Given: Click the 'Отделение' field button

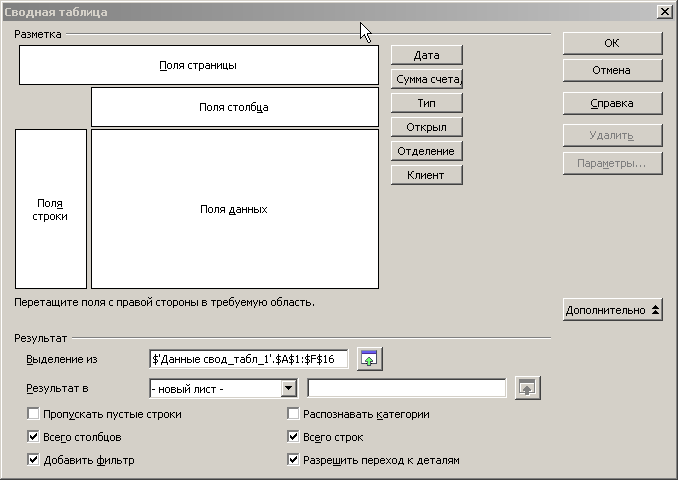Looking at the screenshot, I should (426, 151).
